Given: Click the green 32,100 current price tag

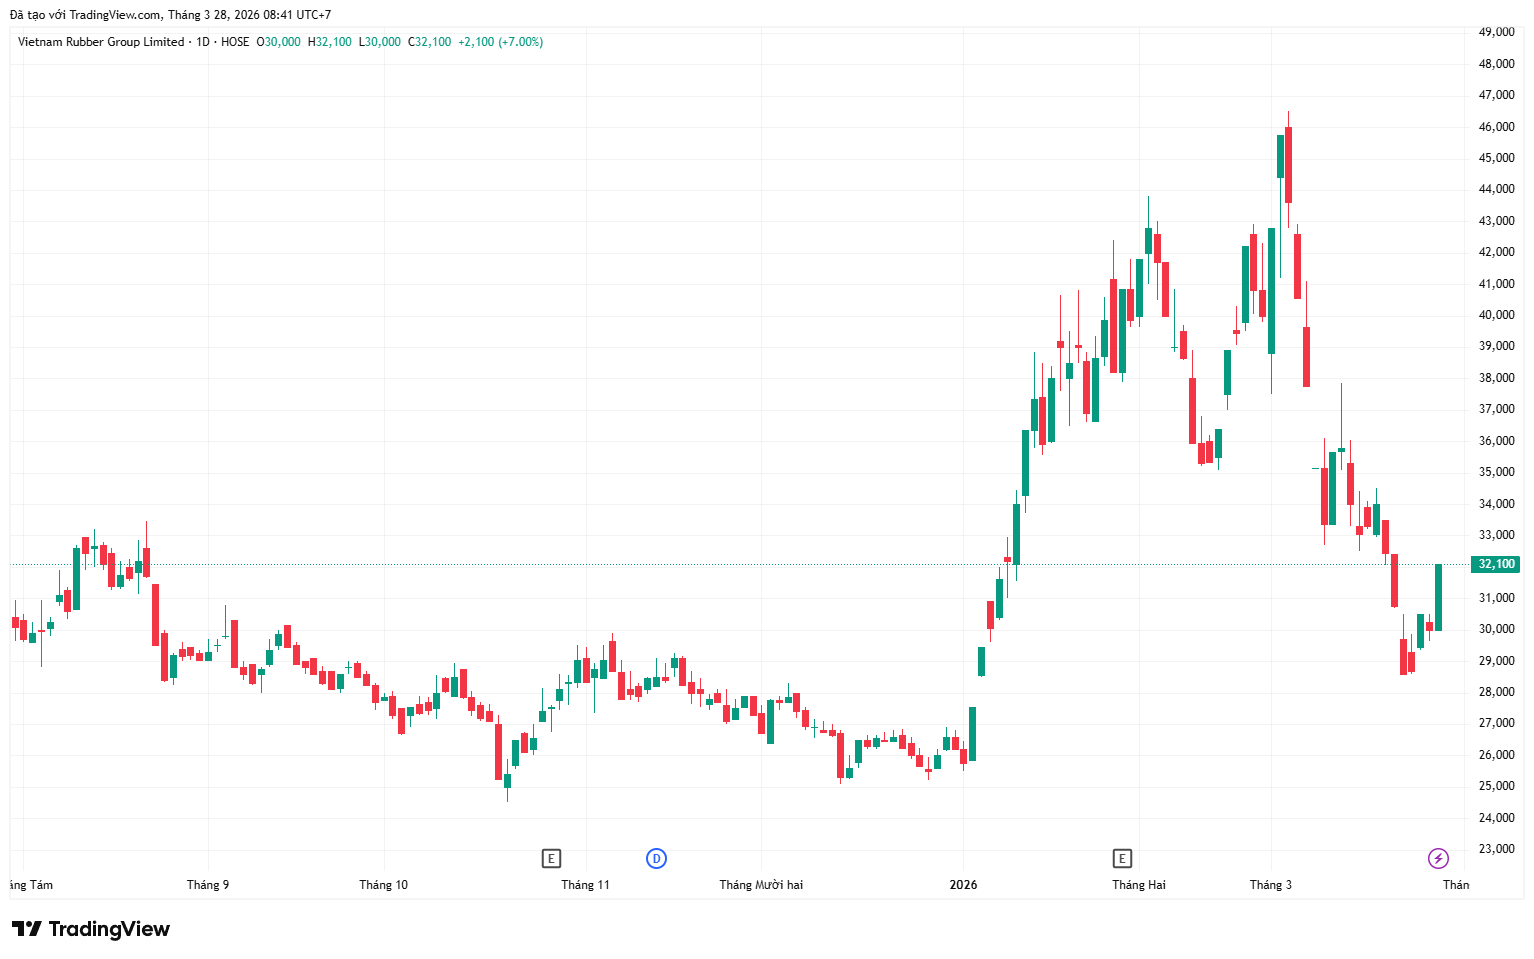Looking at the screenshot, I should (1496, 564).
